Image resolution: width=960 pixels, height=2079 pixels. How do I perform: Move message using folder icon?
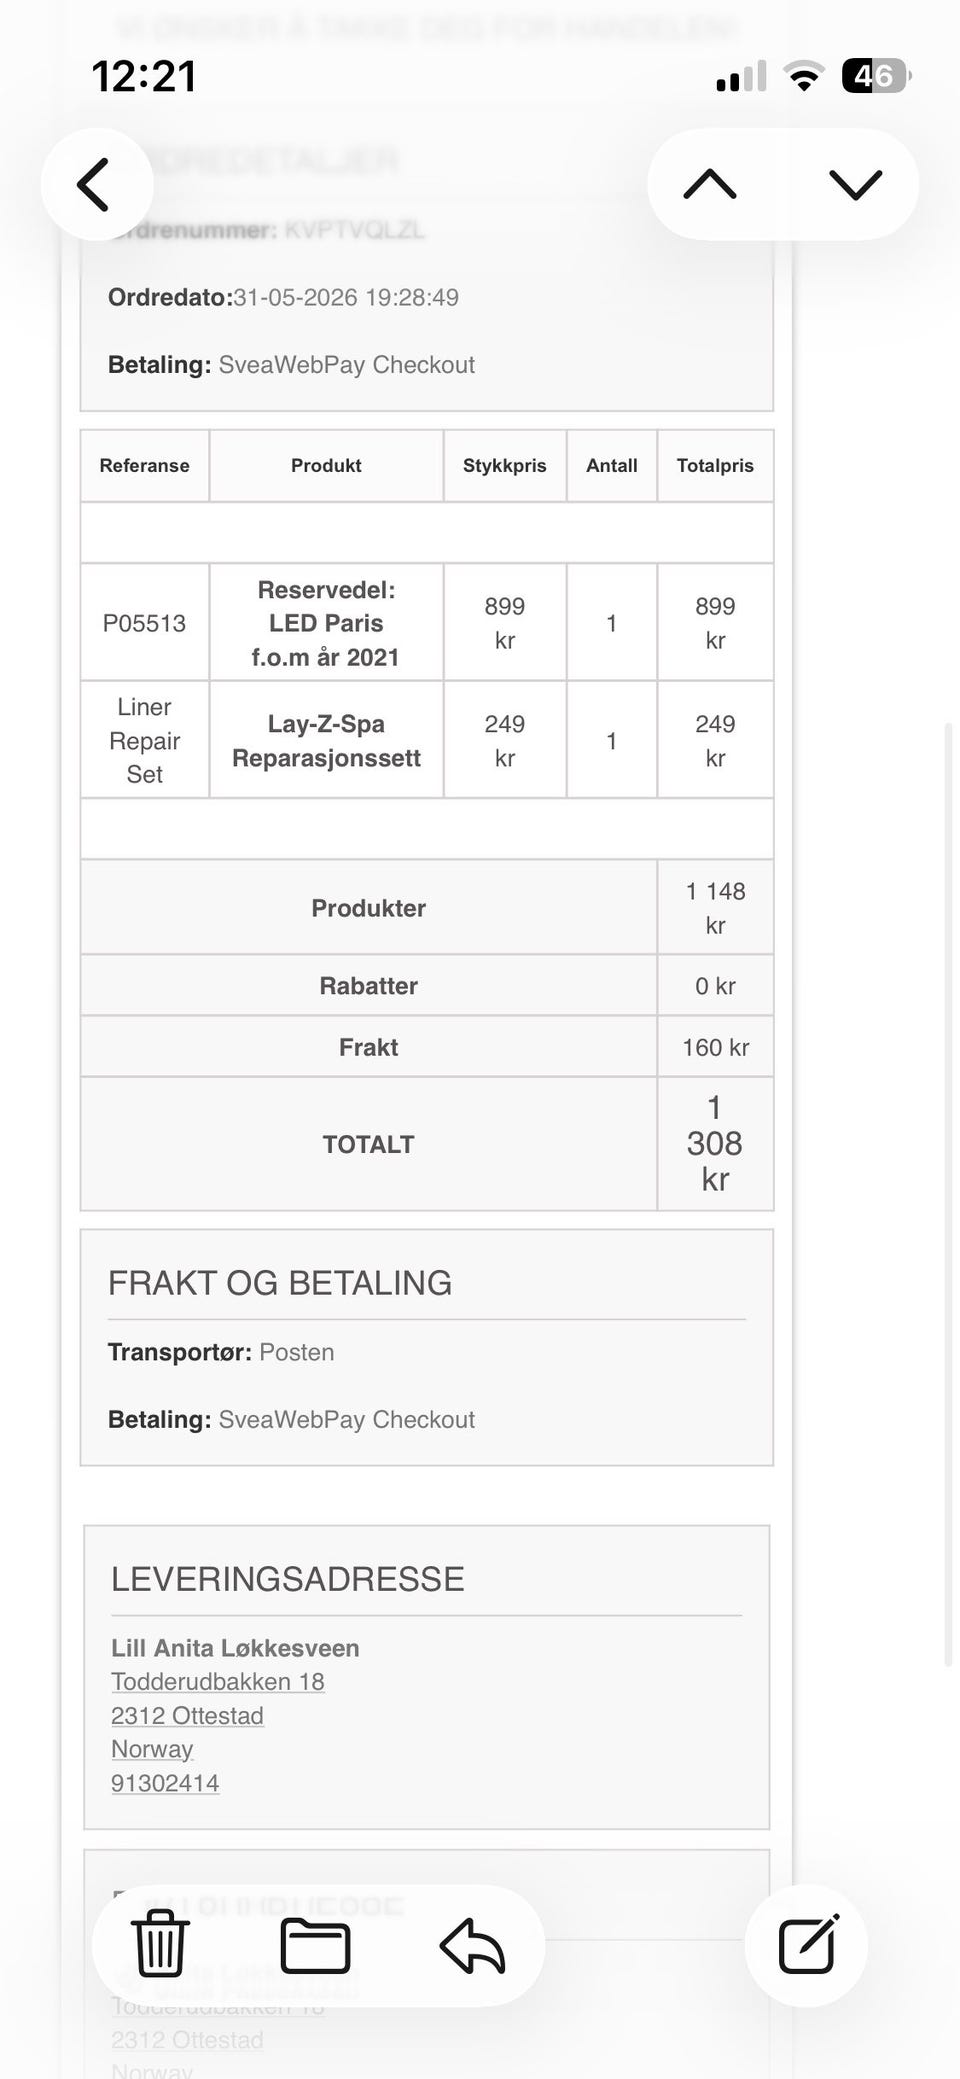(x=315, y=1945)
